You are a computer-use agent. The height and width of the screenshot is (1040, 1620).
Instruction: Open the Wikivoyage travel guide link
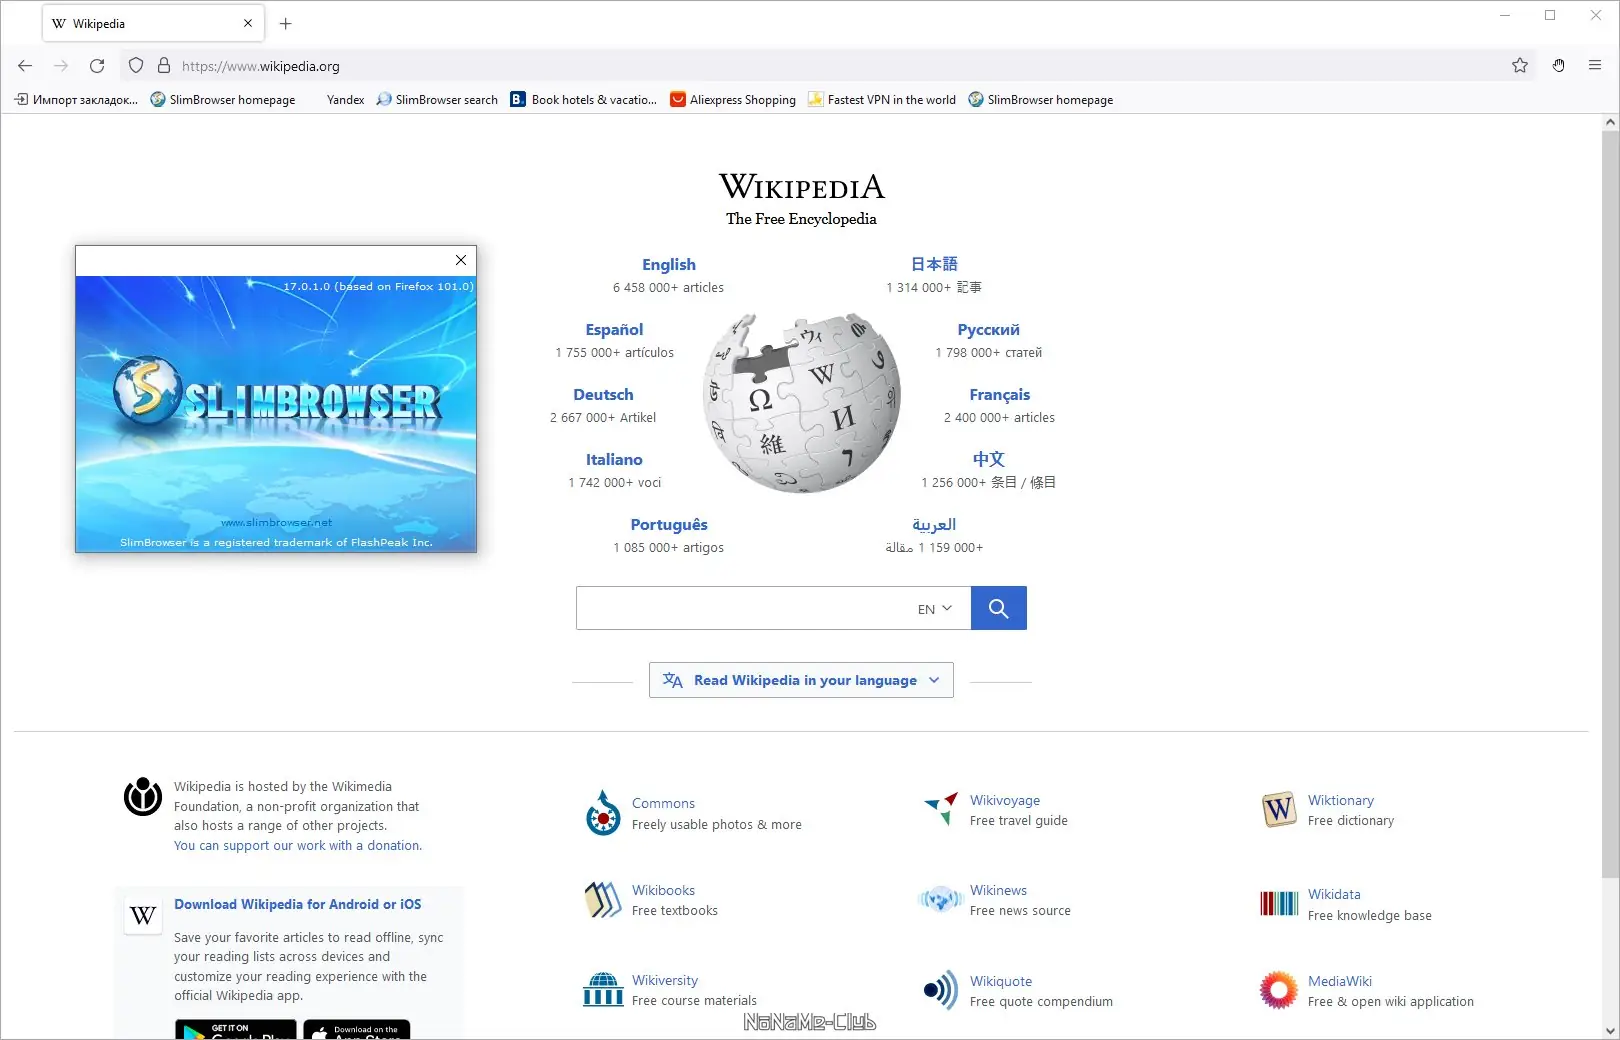[1005, 801]
